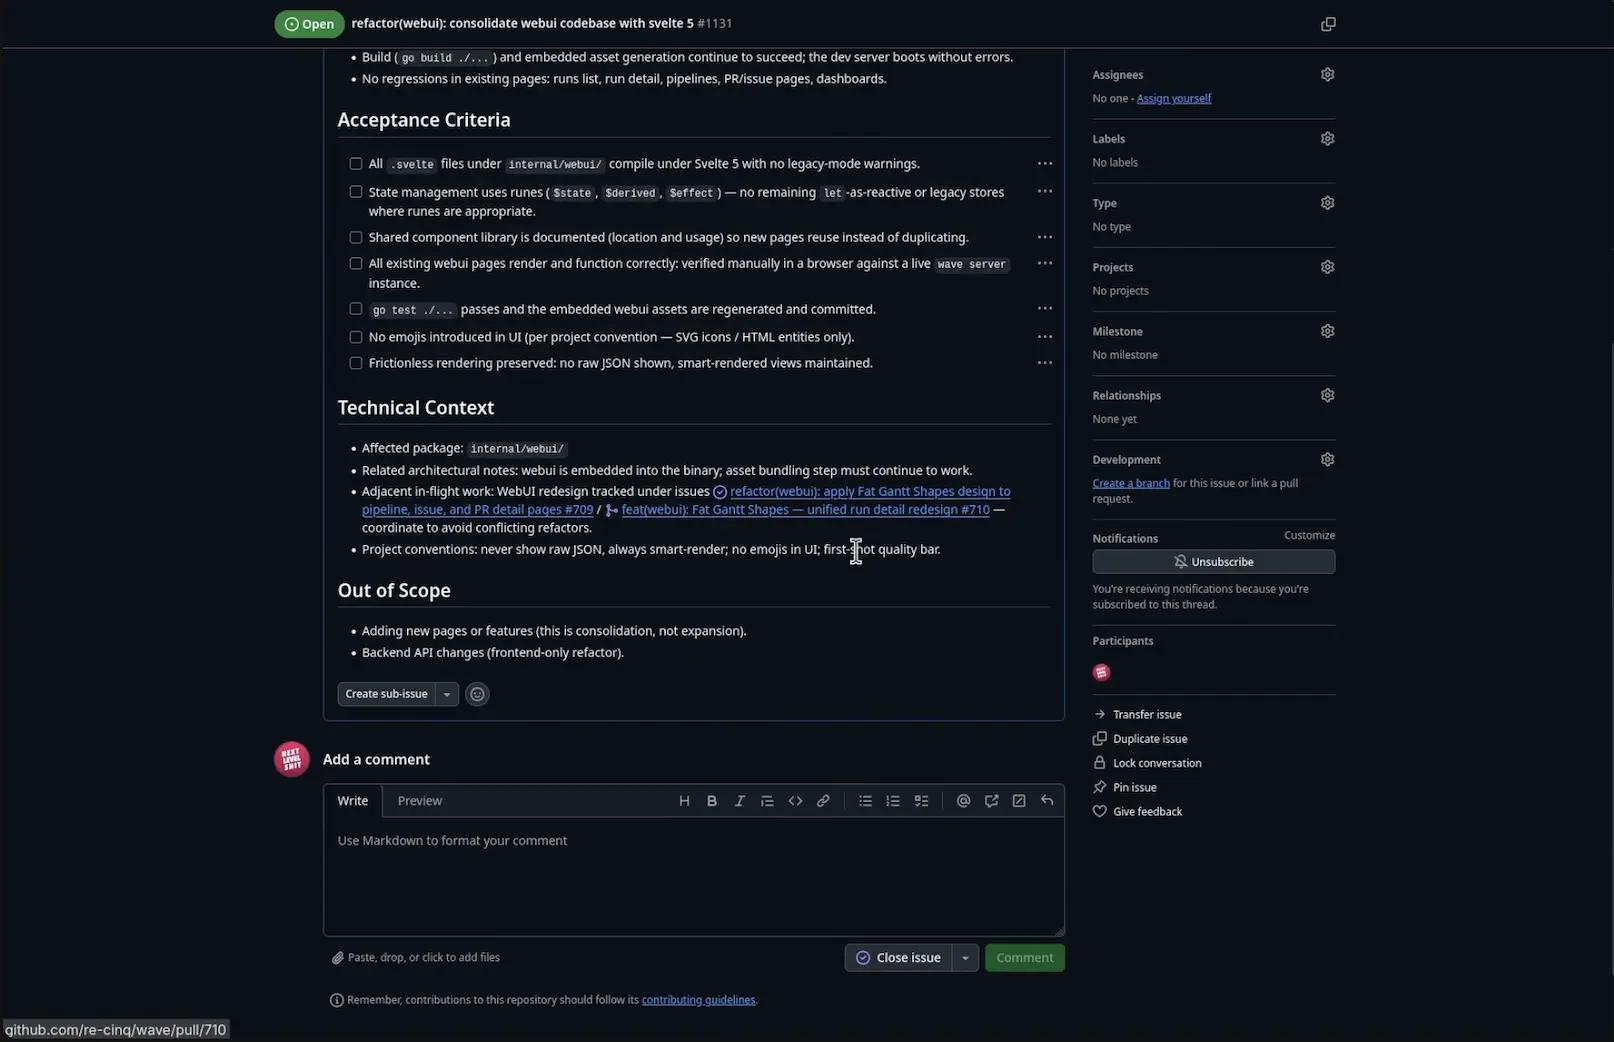Click the Heading icon in the comment toolbar
The image size is (1614, 1042).
point(684,801)
